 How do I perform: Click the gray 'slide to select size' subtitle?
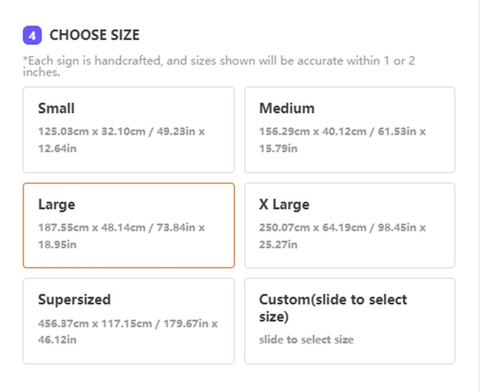click(x=306, y=340)
